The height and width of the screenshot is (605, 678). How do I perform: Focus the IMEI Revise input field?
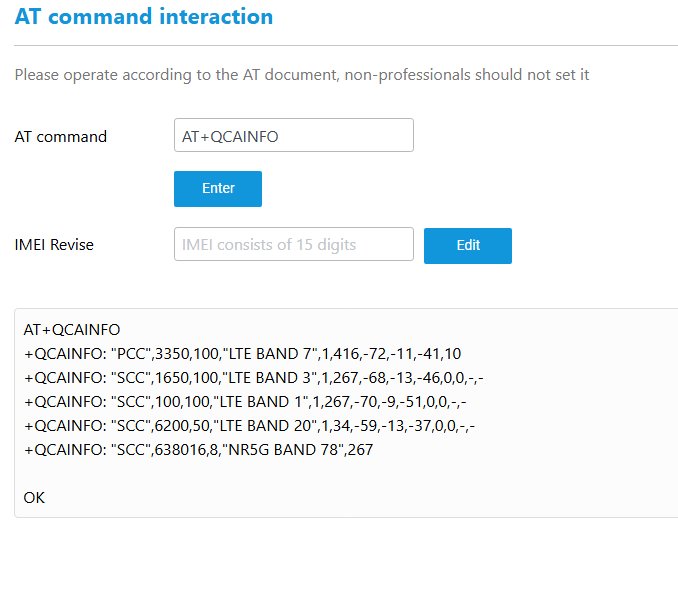click(293, 244)
